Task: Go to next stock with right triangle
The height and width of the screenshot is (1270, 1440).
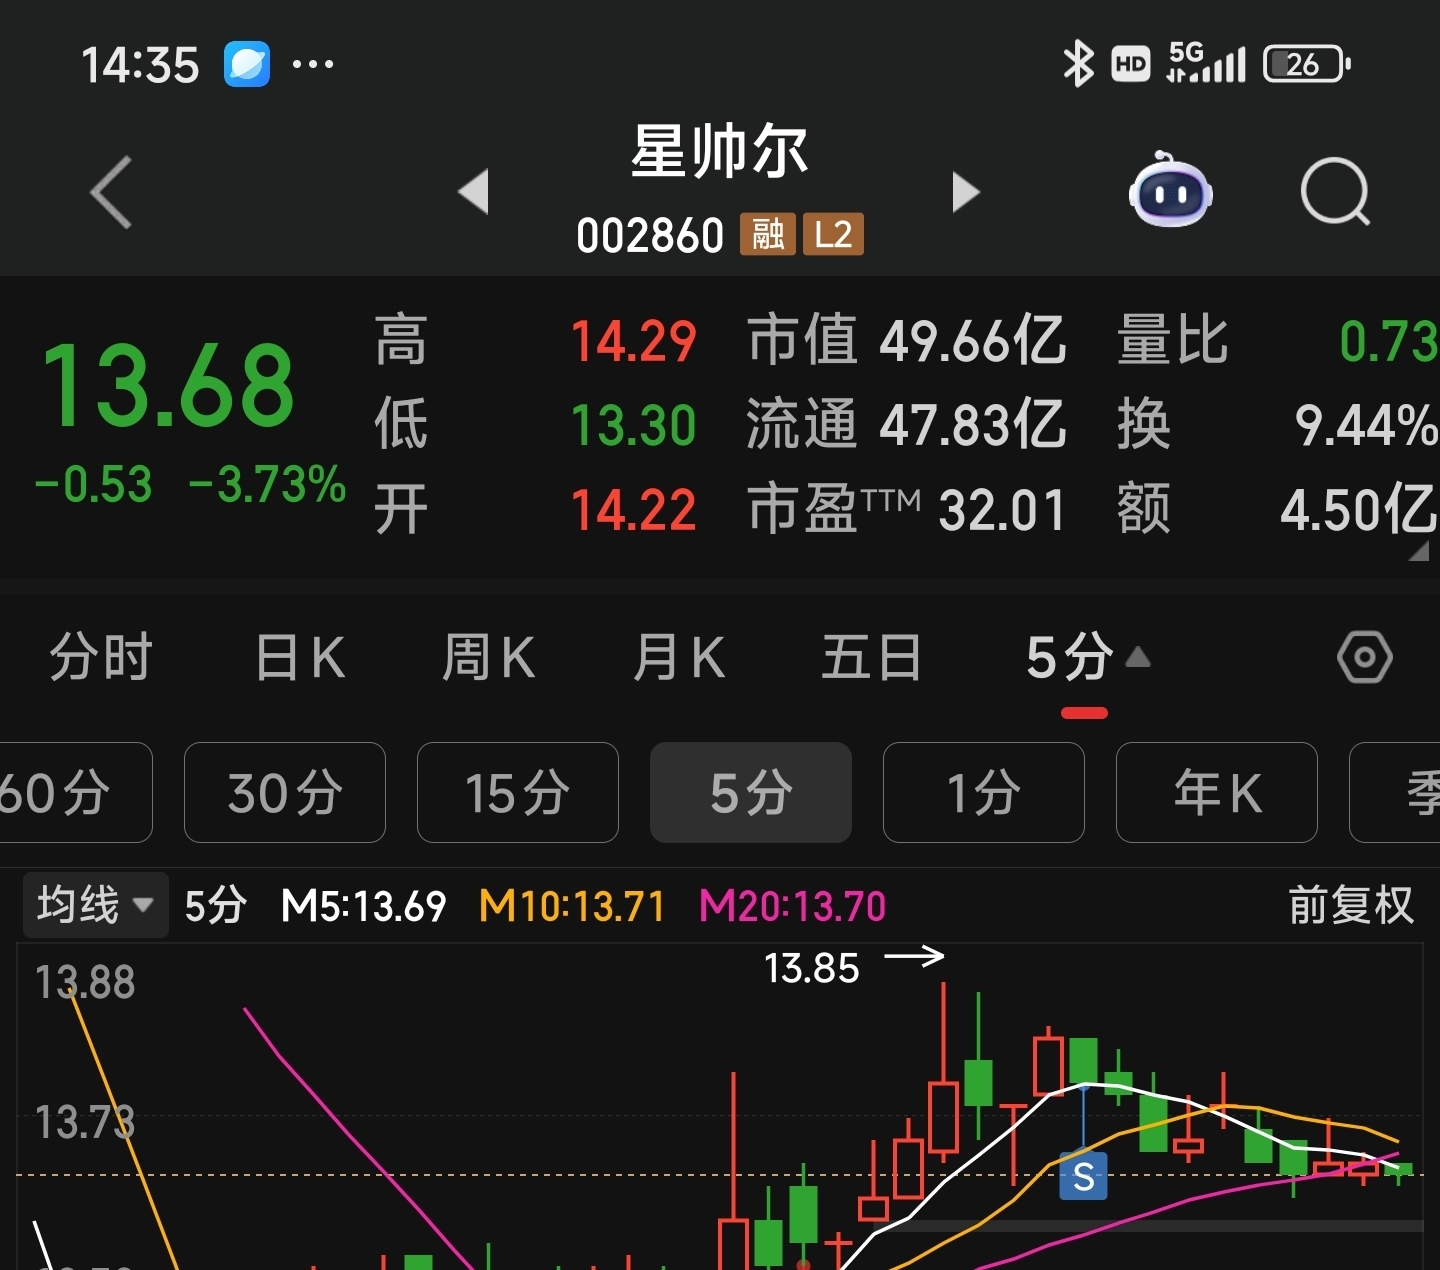Action: (x=965, y=192)
